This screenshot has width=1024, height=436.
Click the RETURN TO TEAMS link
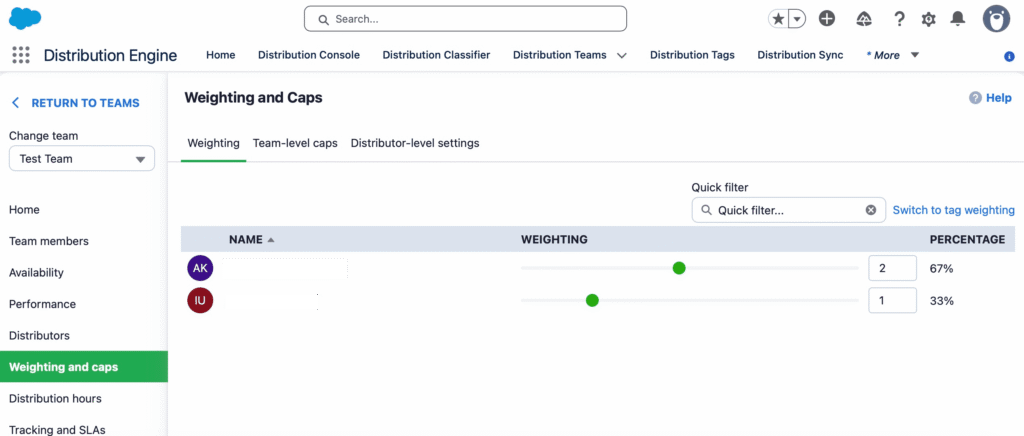86,103
